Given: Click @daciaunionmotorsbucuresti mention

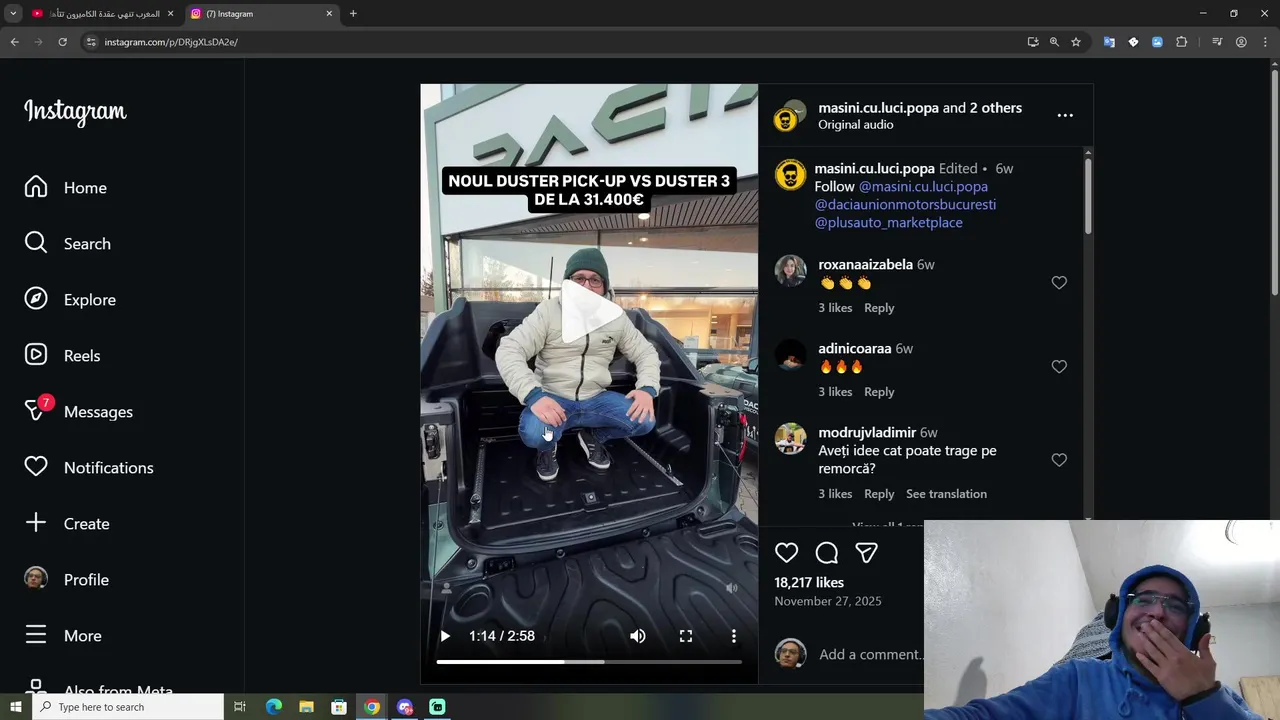Looking at the screenshot, I should tap(905, 204).
